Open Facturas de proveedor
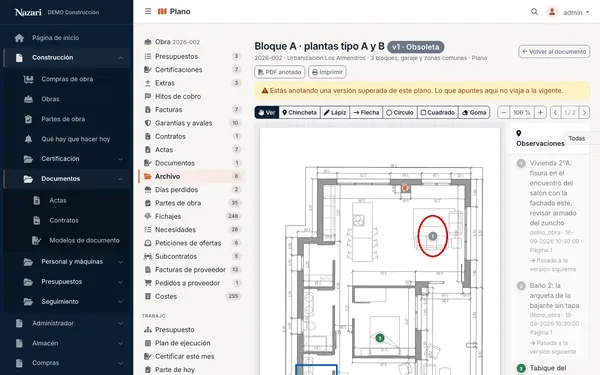 click(191, 270)
